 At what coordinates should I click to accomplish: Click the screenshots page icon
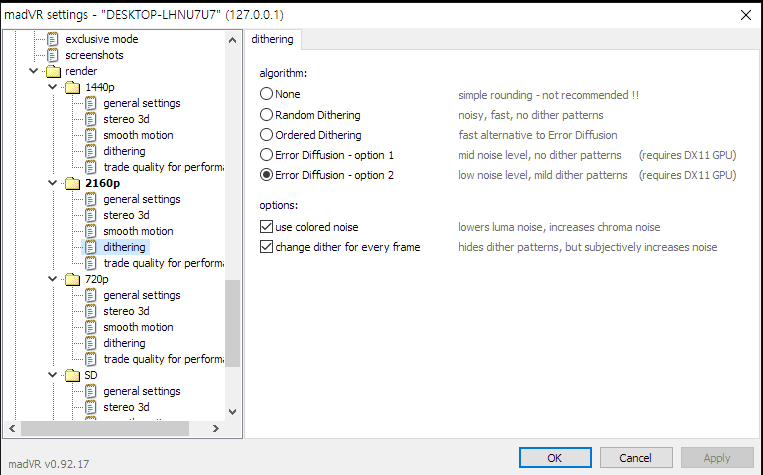53,55
